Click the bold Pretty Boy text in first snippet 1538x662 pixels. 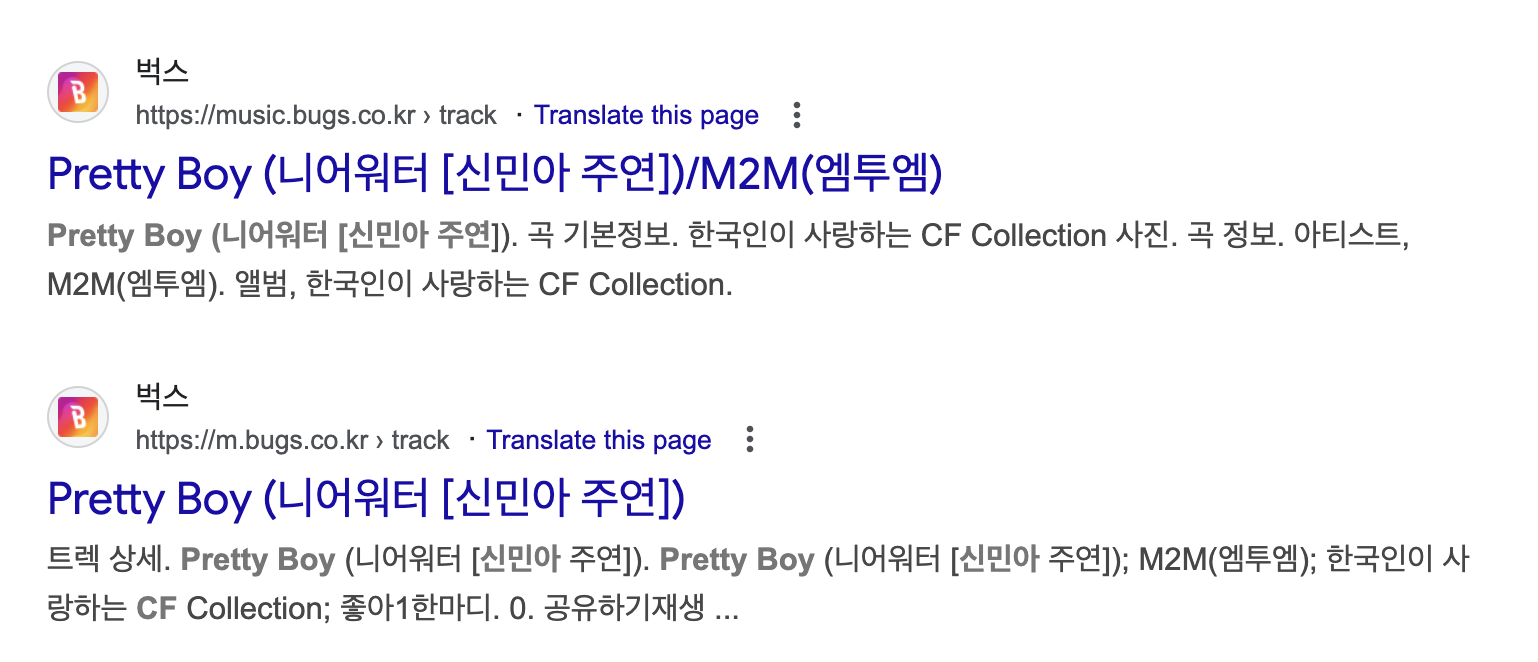pos(124,236)
